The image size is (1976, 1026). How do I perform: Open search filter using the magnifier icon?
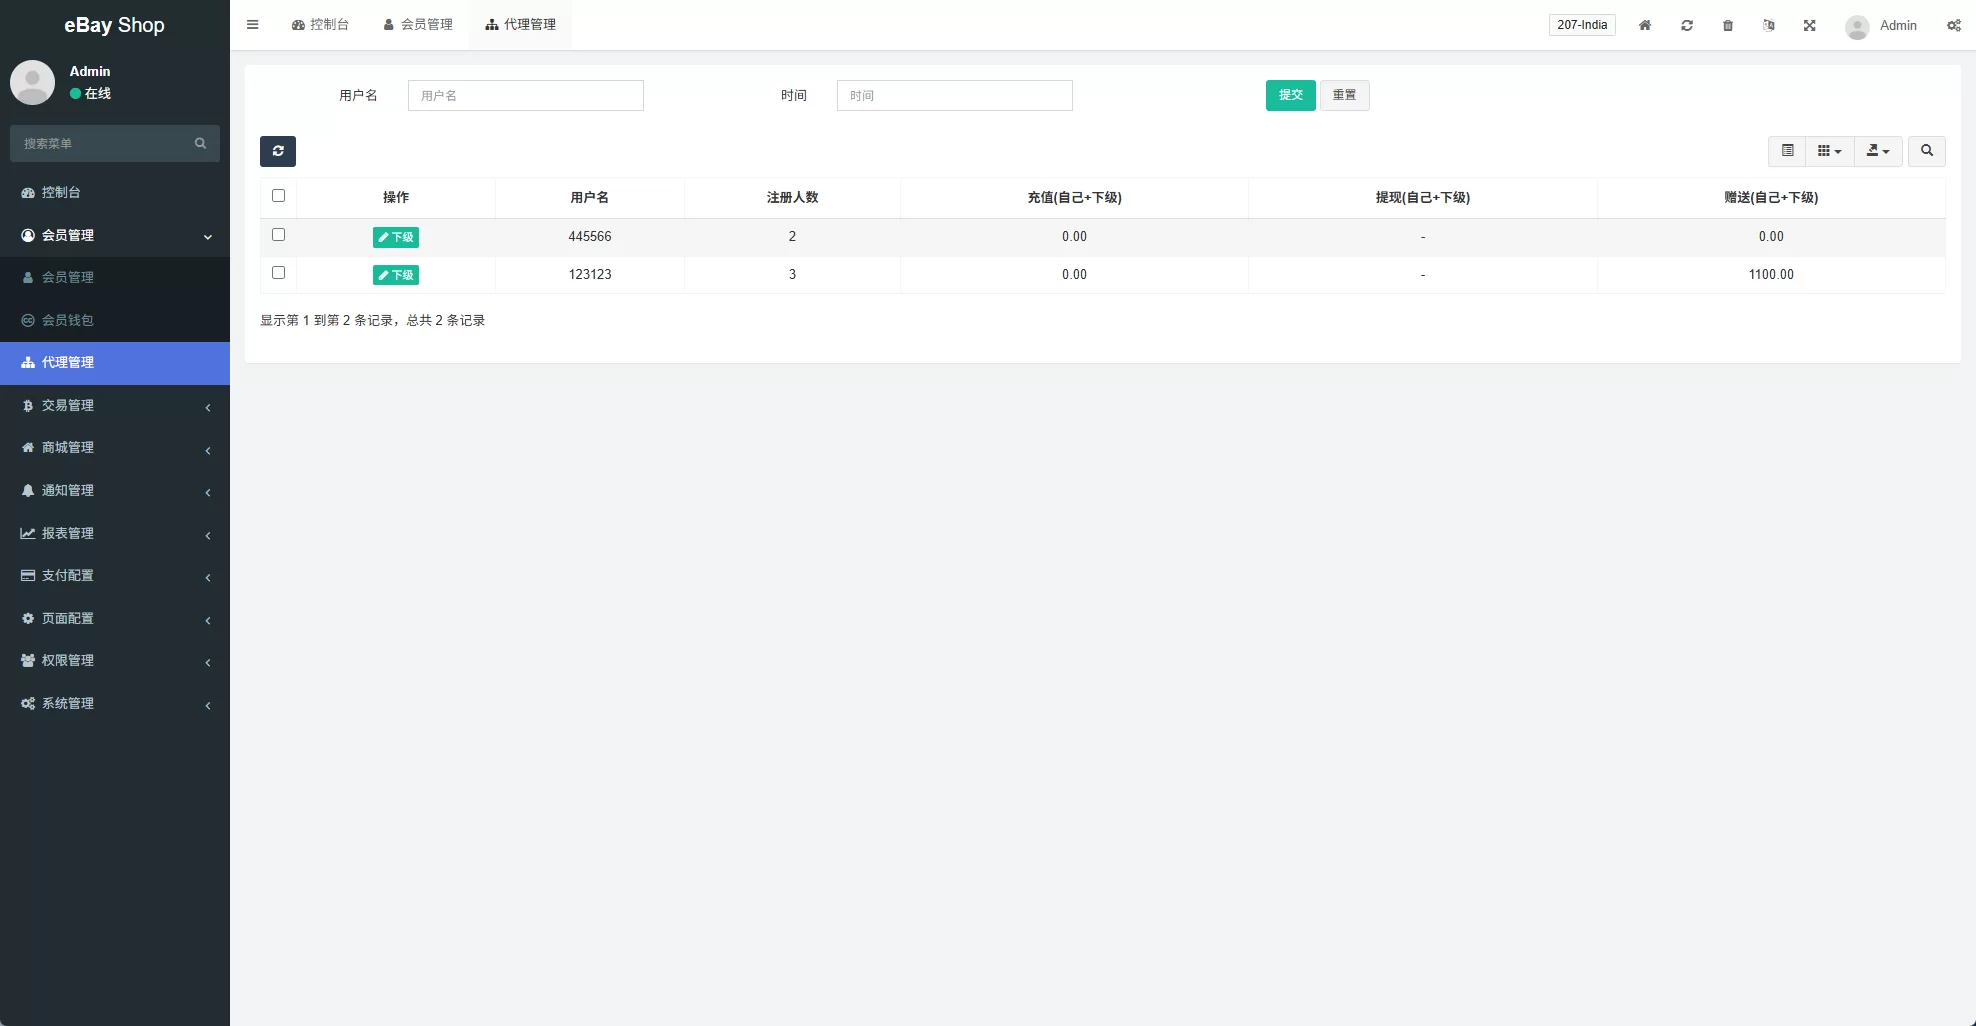(x=1925, y=151)
